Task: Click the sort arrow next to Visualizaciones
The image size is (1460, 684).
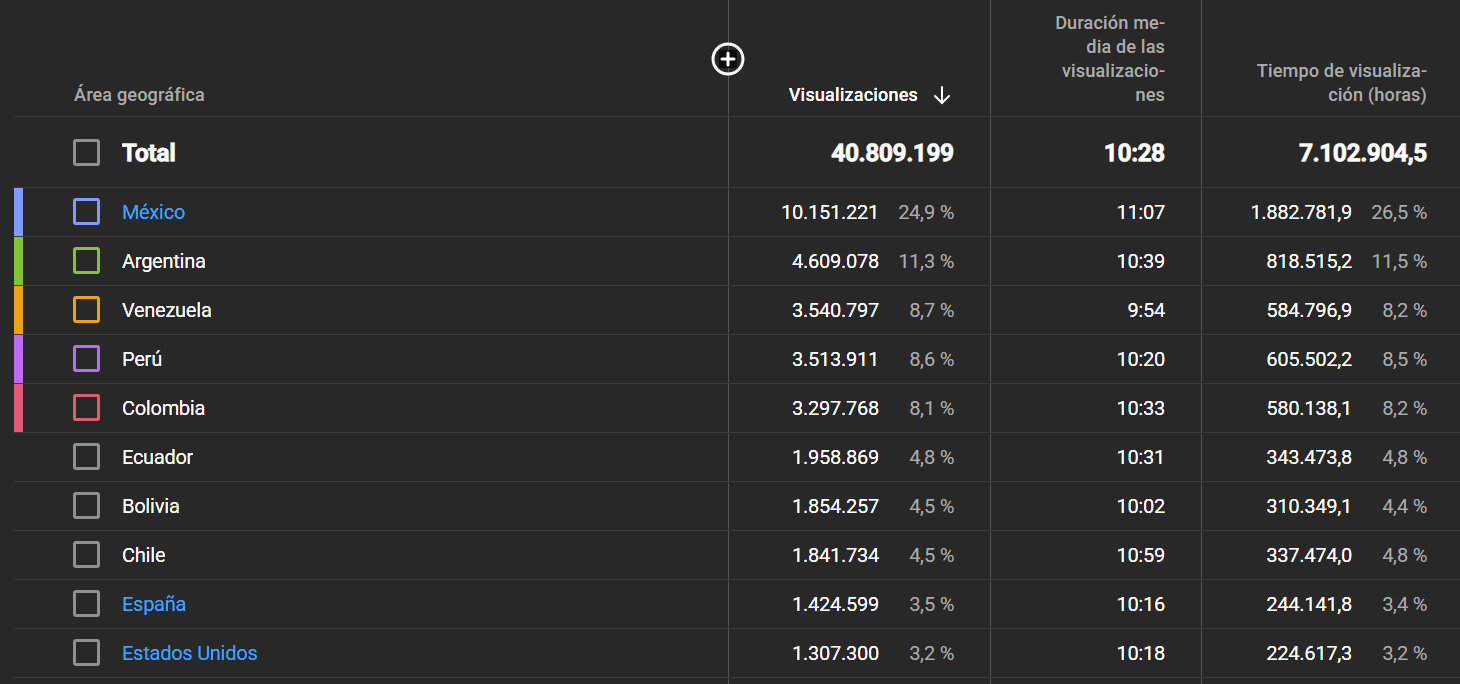Action: pos(941,95)
